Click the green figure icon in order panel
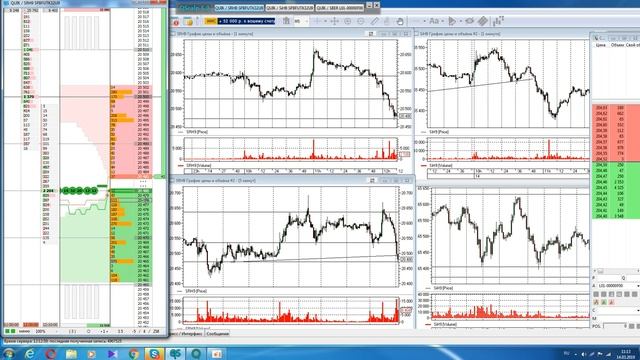The image size is (640, 360). click(604, 302)
